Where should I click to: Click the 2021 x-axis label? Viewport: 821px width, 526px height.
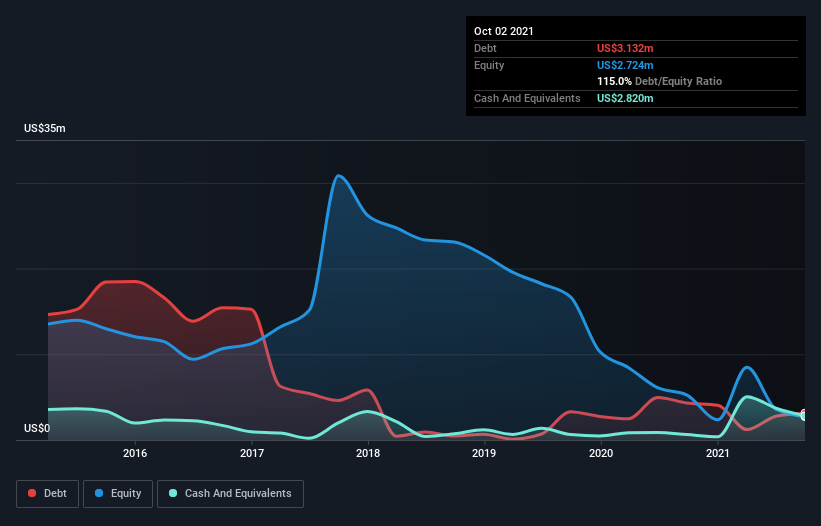717,453
